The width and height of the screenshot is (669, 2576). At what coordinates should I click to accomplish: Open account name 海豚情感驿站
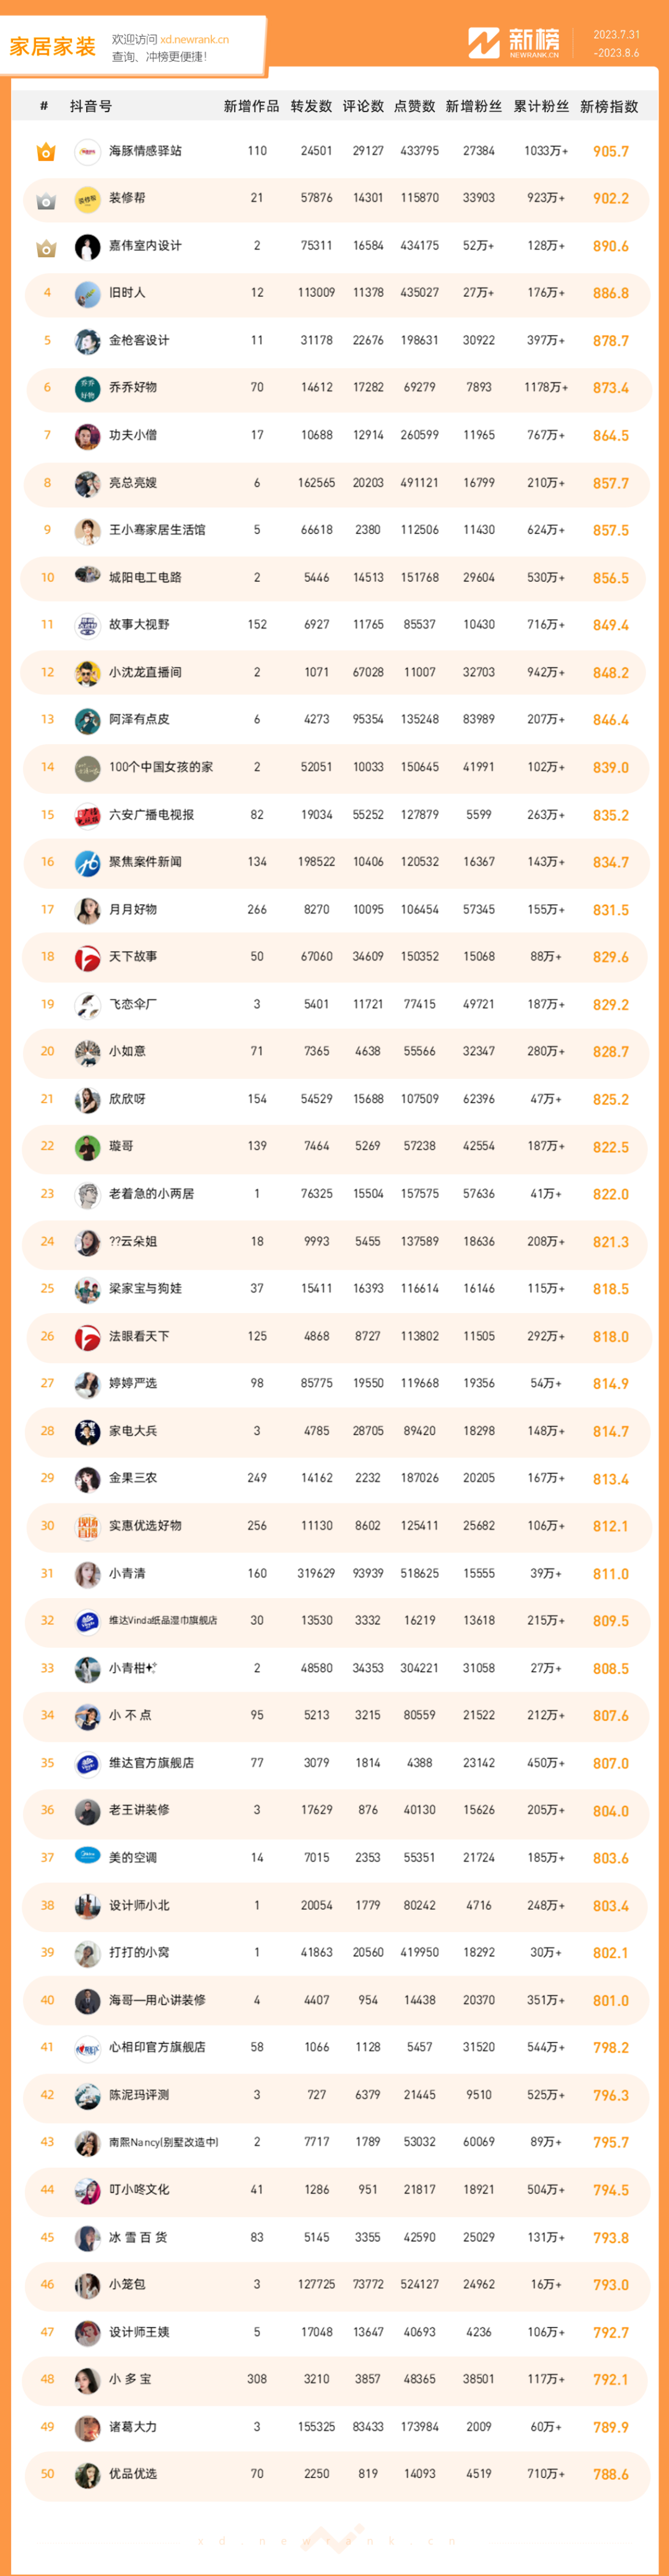click(145, 151)
